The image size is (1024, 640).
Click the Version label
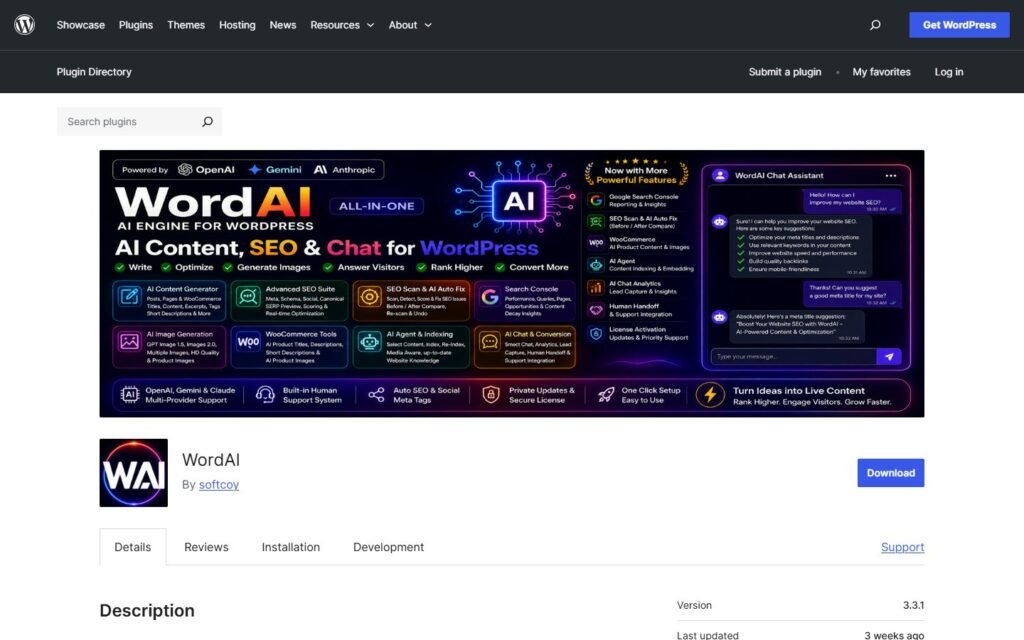coord(694,605)
